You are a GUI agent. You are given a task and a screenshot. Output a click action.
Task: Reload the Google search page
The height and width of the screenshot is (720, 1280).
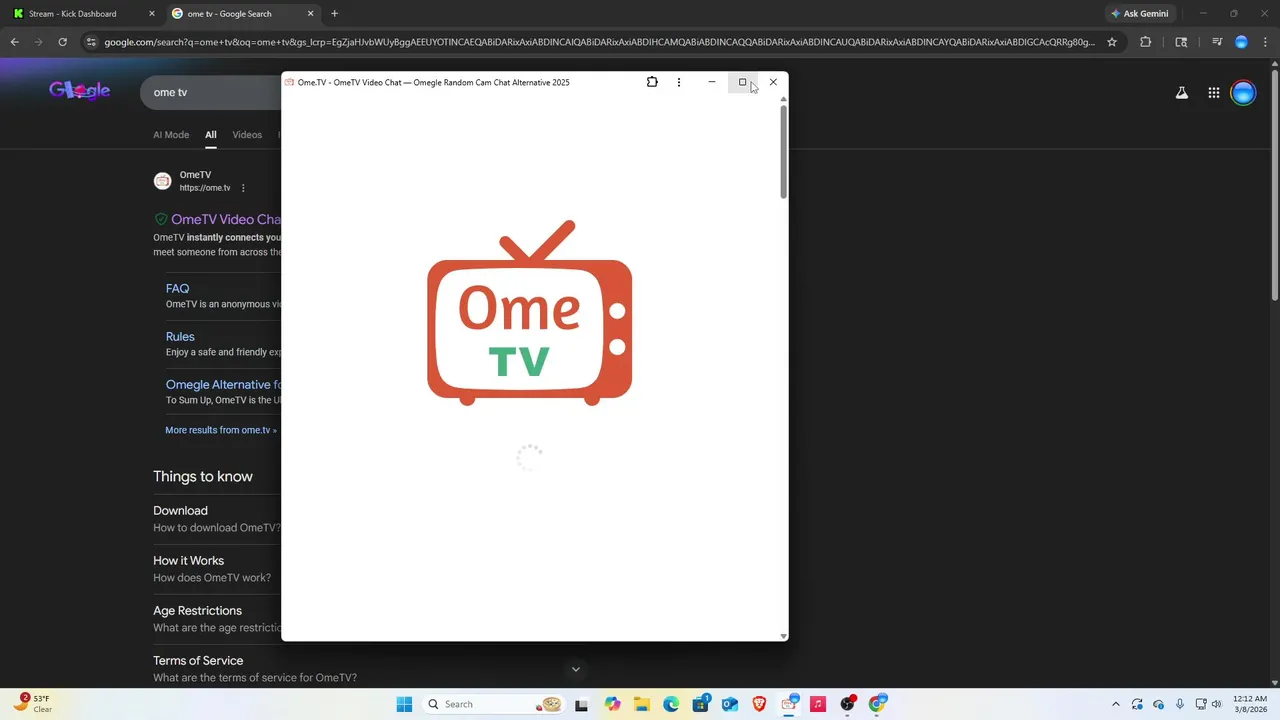[x=62, y=42]
